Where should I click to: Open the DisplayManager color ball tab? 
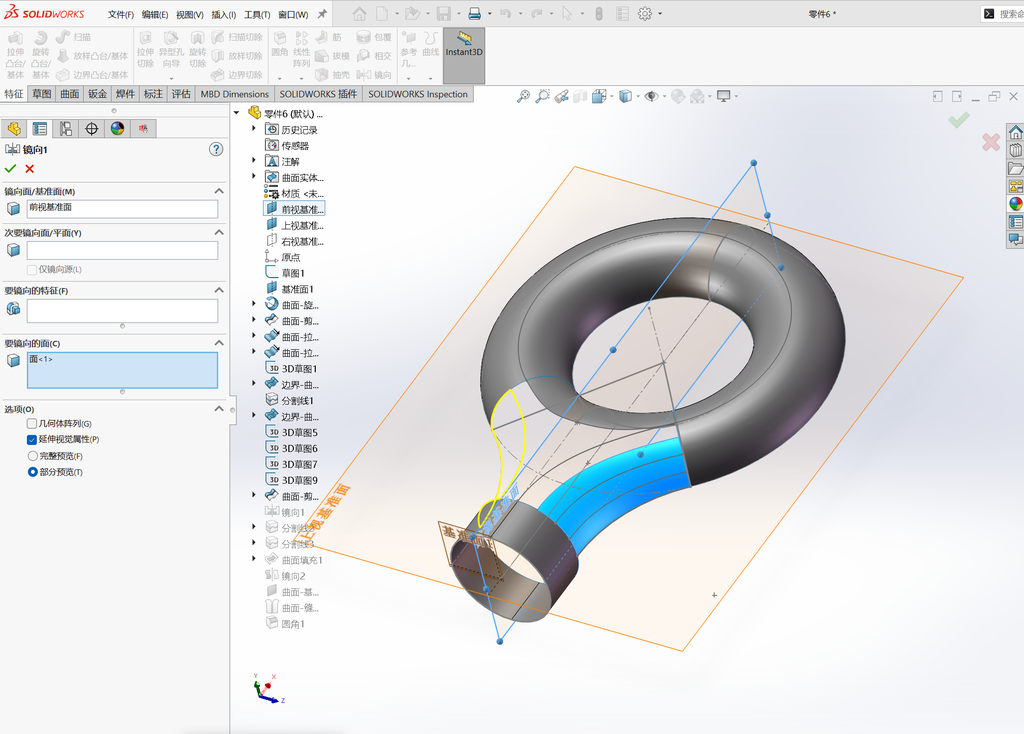pyautogui.click(x=118, y=129)
